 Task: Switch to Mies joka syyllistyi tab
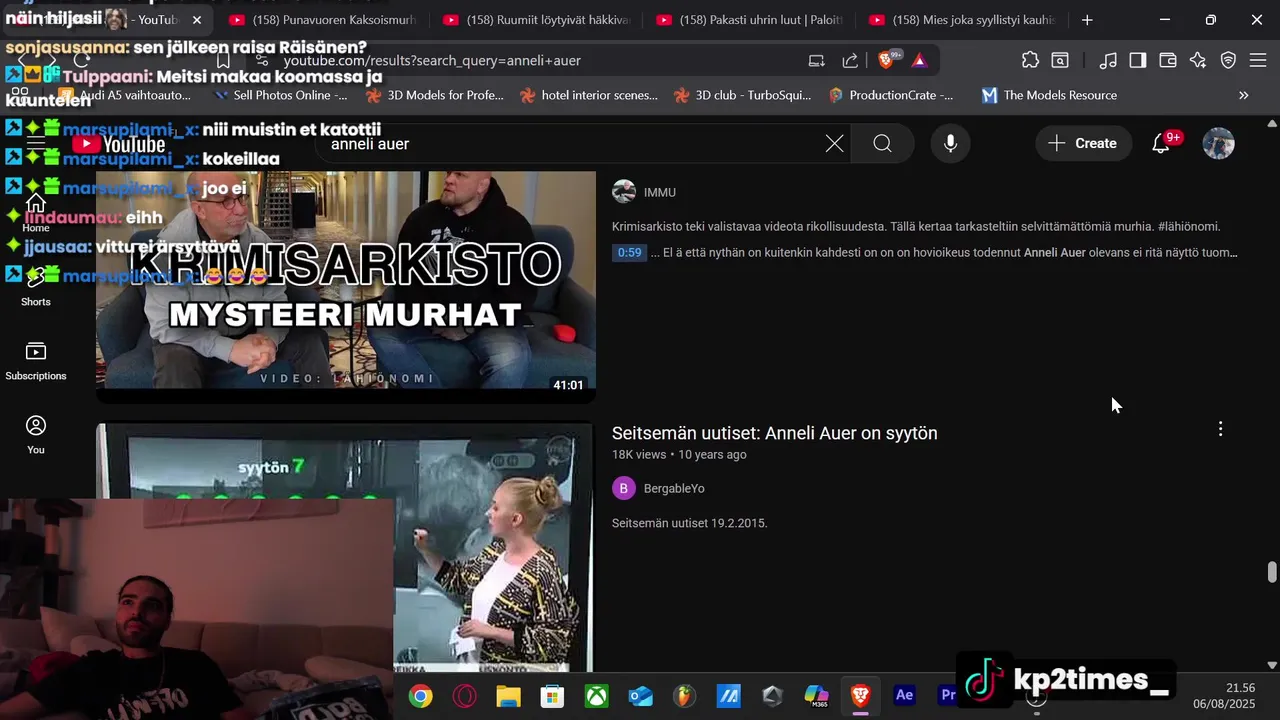click(963, 20)
